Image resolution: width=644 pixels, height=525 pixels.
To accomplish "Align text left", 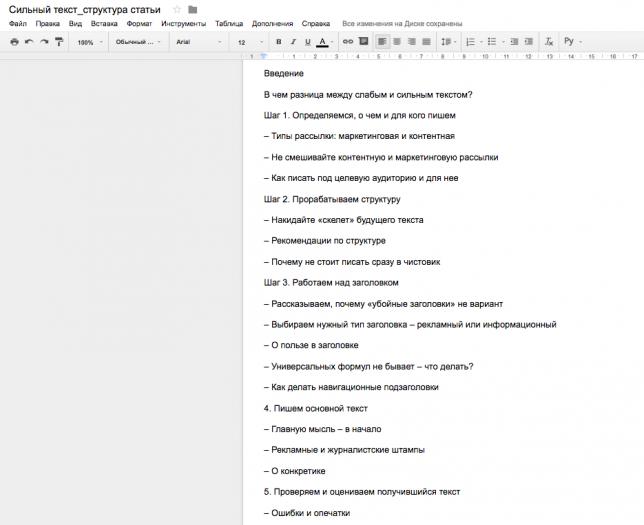I will click(382, 41).
